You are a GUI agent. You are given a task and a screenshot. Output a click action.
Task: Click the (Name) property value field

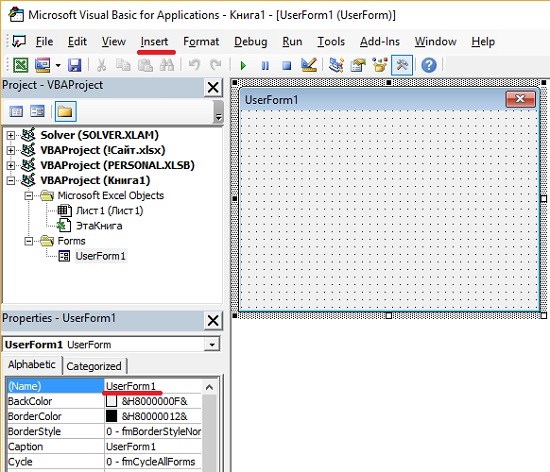(x=153, y=386)
